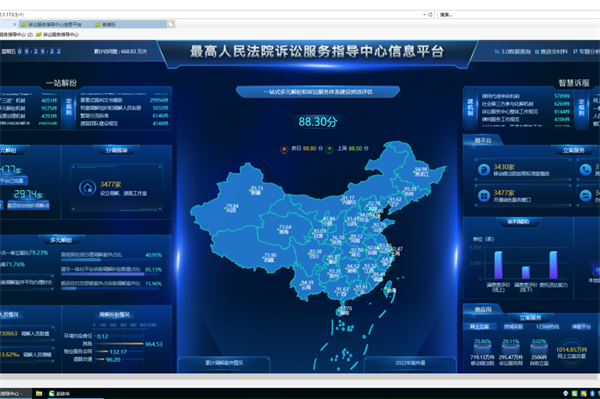
Task: Click the house icon beside 3477家
Action: (x=88, y=188)
